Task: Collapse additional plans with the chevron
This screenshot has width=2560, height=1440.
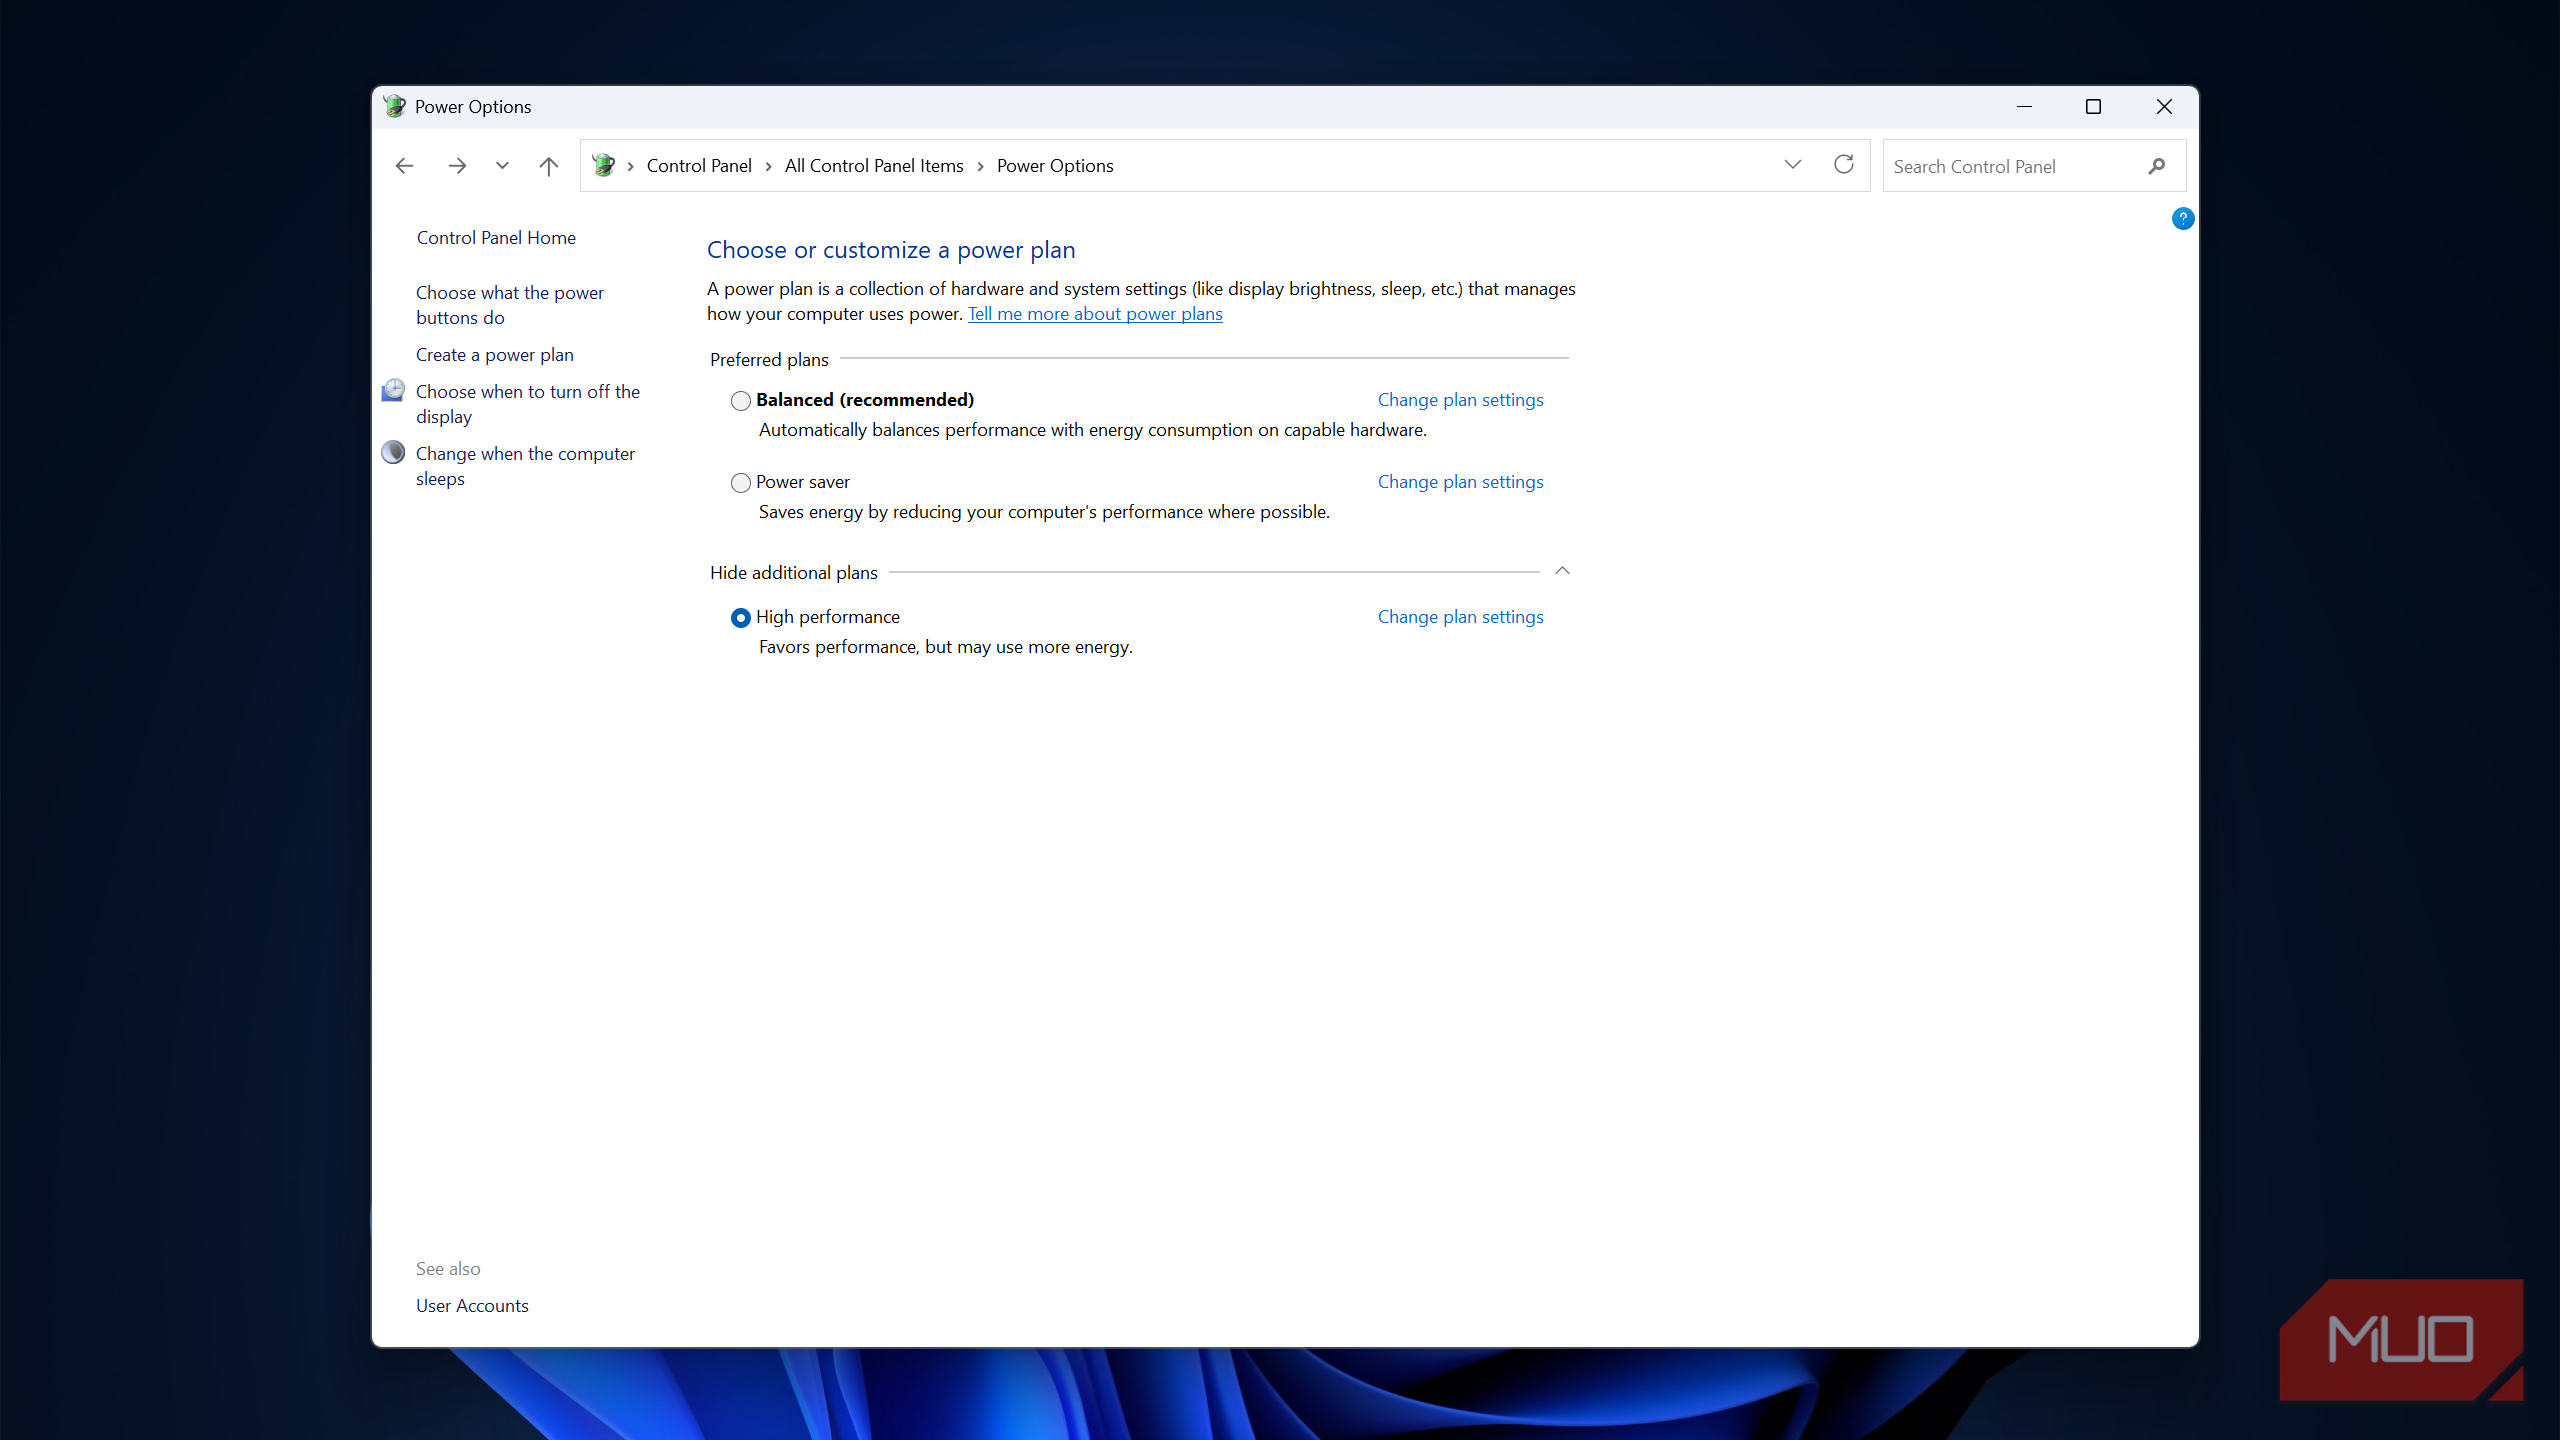Action: 1562,571
